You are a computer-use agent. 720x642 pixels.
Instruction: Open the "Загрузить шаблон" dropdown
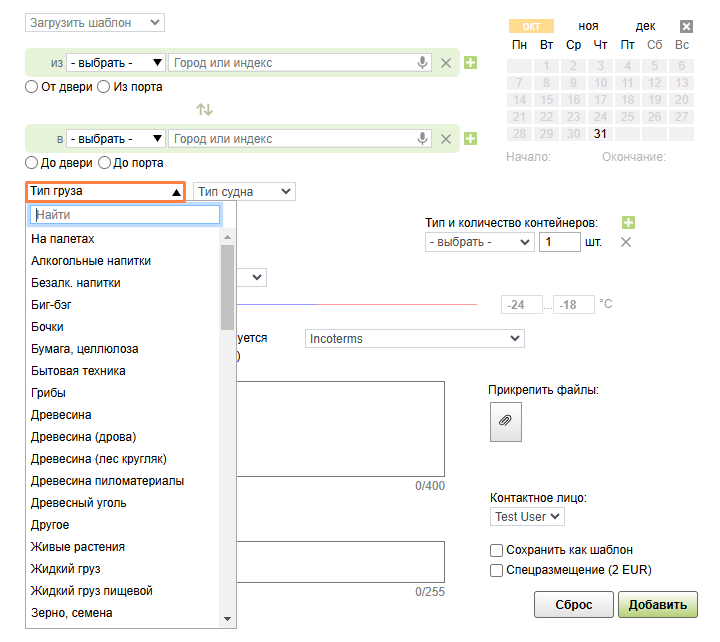click(95, 22)
